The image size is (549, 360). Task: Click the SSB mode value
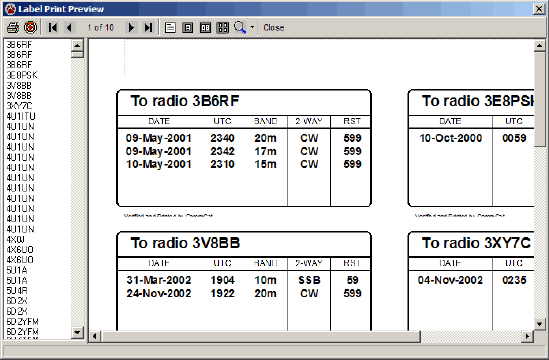tap(309, 280)
